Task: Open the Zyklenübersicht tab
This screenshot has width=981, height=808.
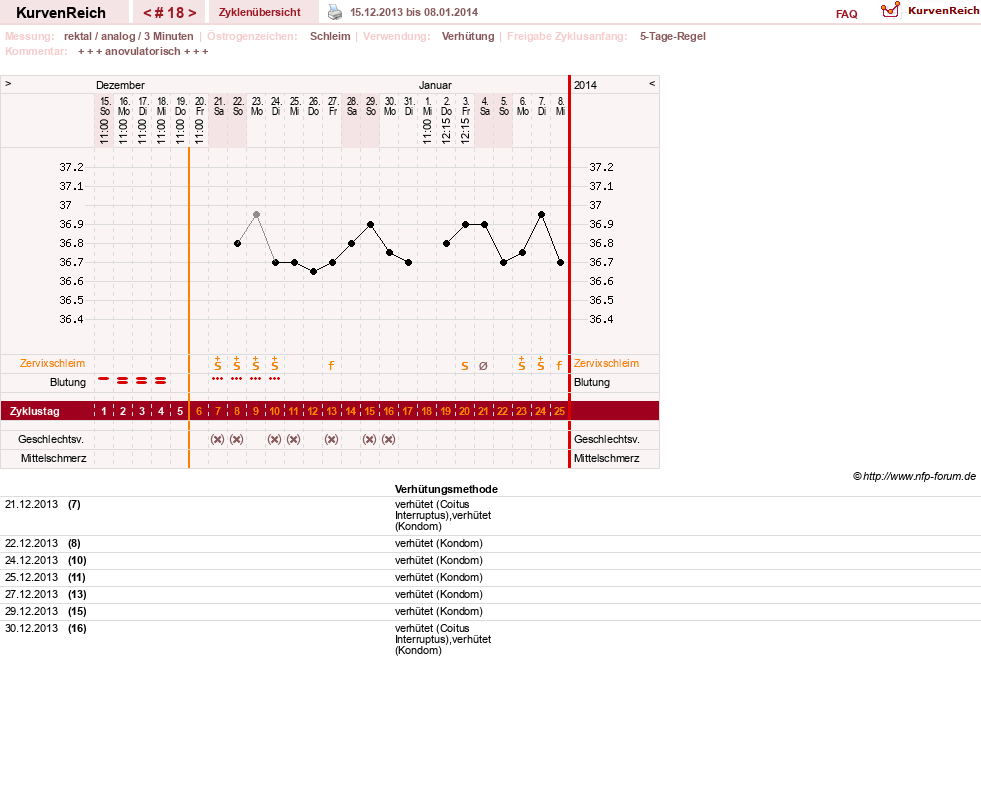Action: tap(260, 12)
